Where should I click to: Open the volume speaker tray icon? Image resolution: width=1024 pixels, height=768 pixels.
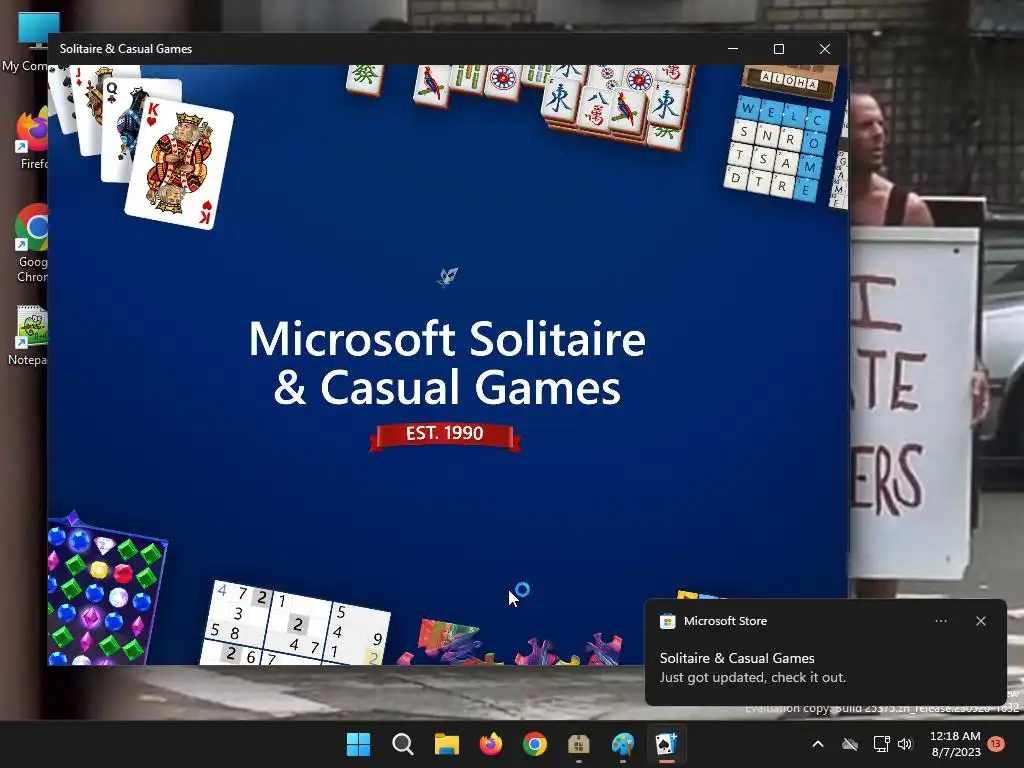pos(904,744)
